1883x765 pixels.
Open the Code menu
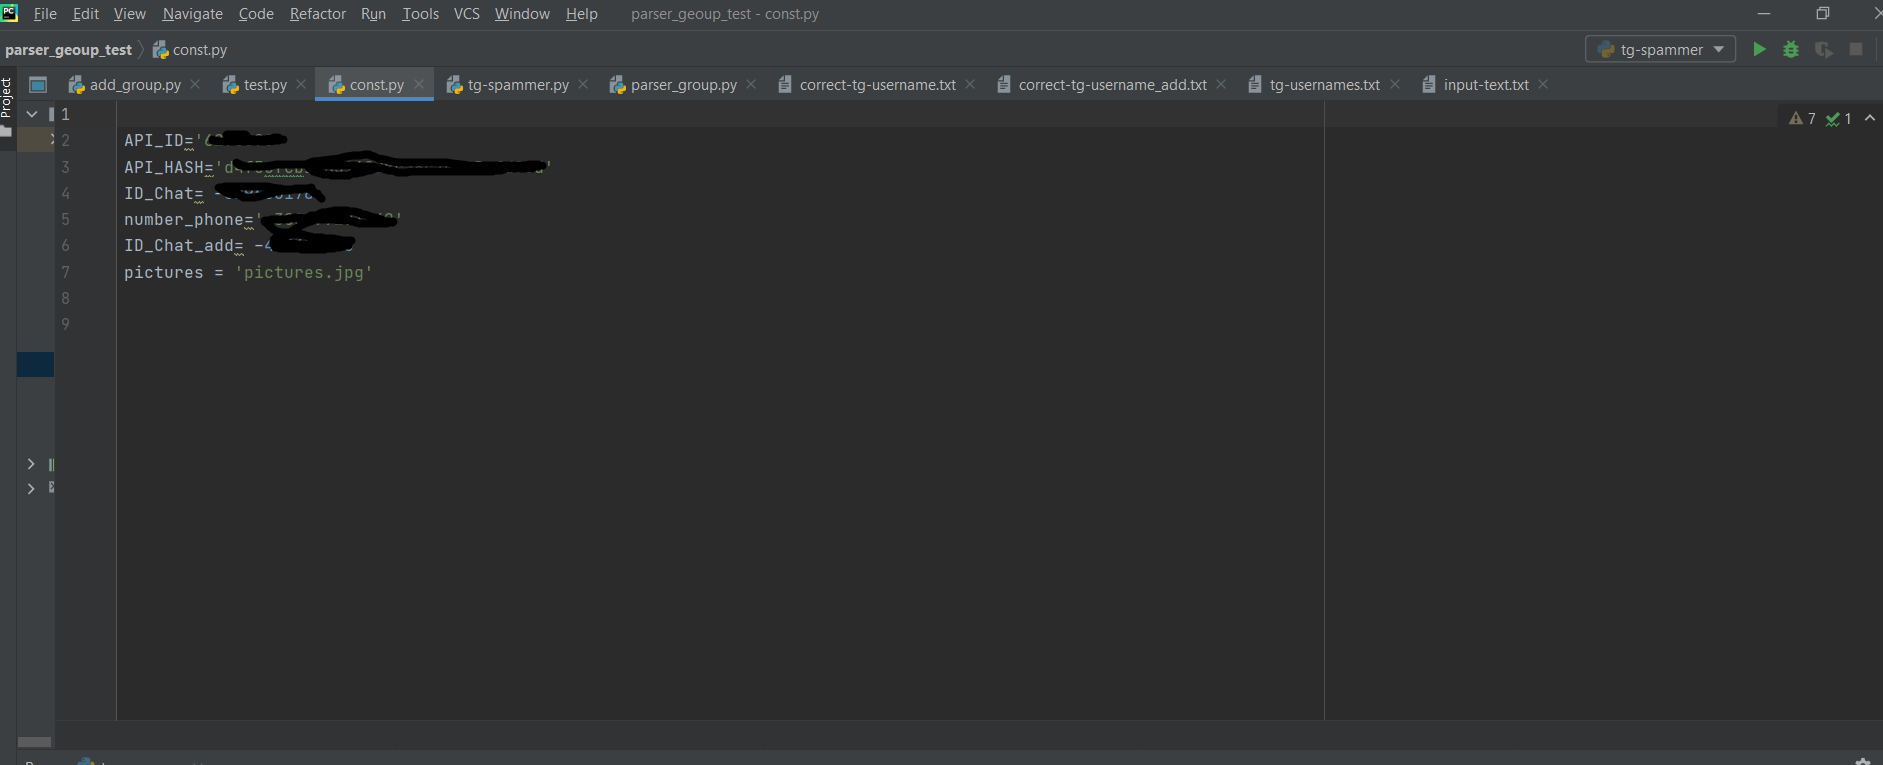click(x=256, y=14)
